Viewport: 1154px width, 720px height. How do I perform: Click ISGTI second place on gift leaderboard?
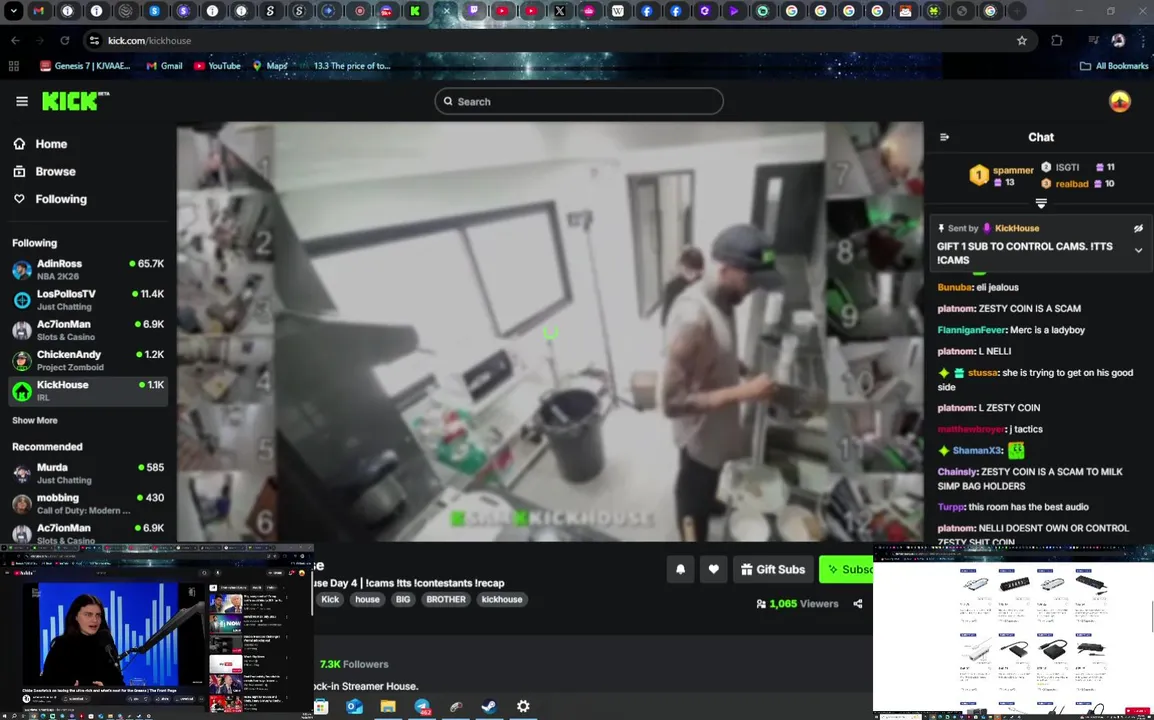(x=1066, y=167)
